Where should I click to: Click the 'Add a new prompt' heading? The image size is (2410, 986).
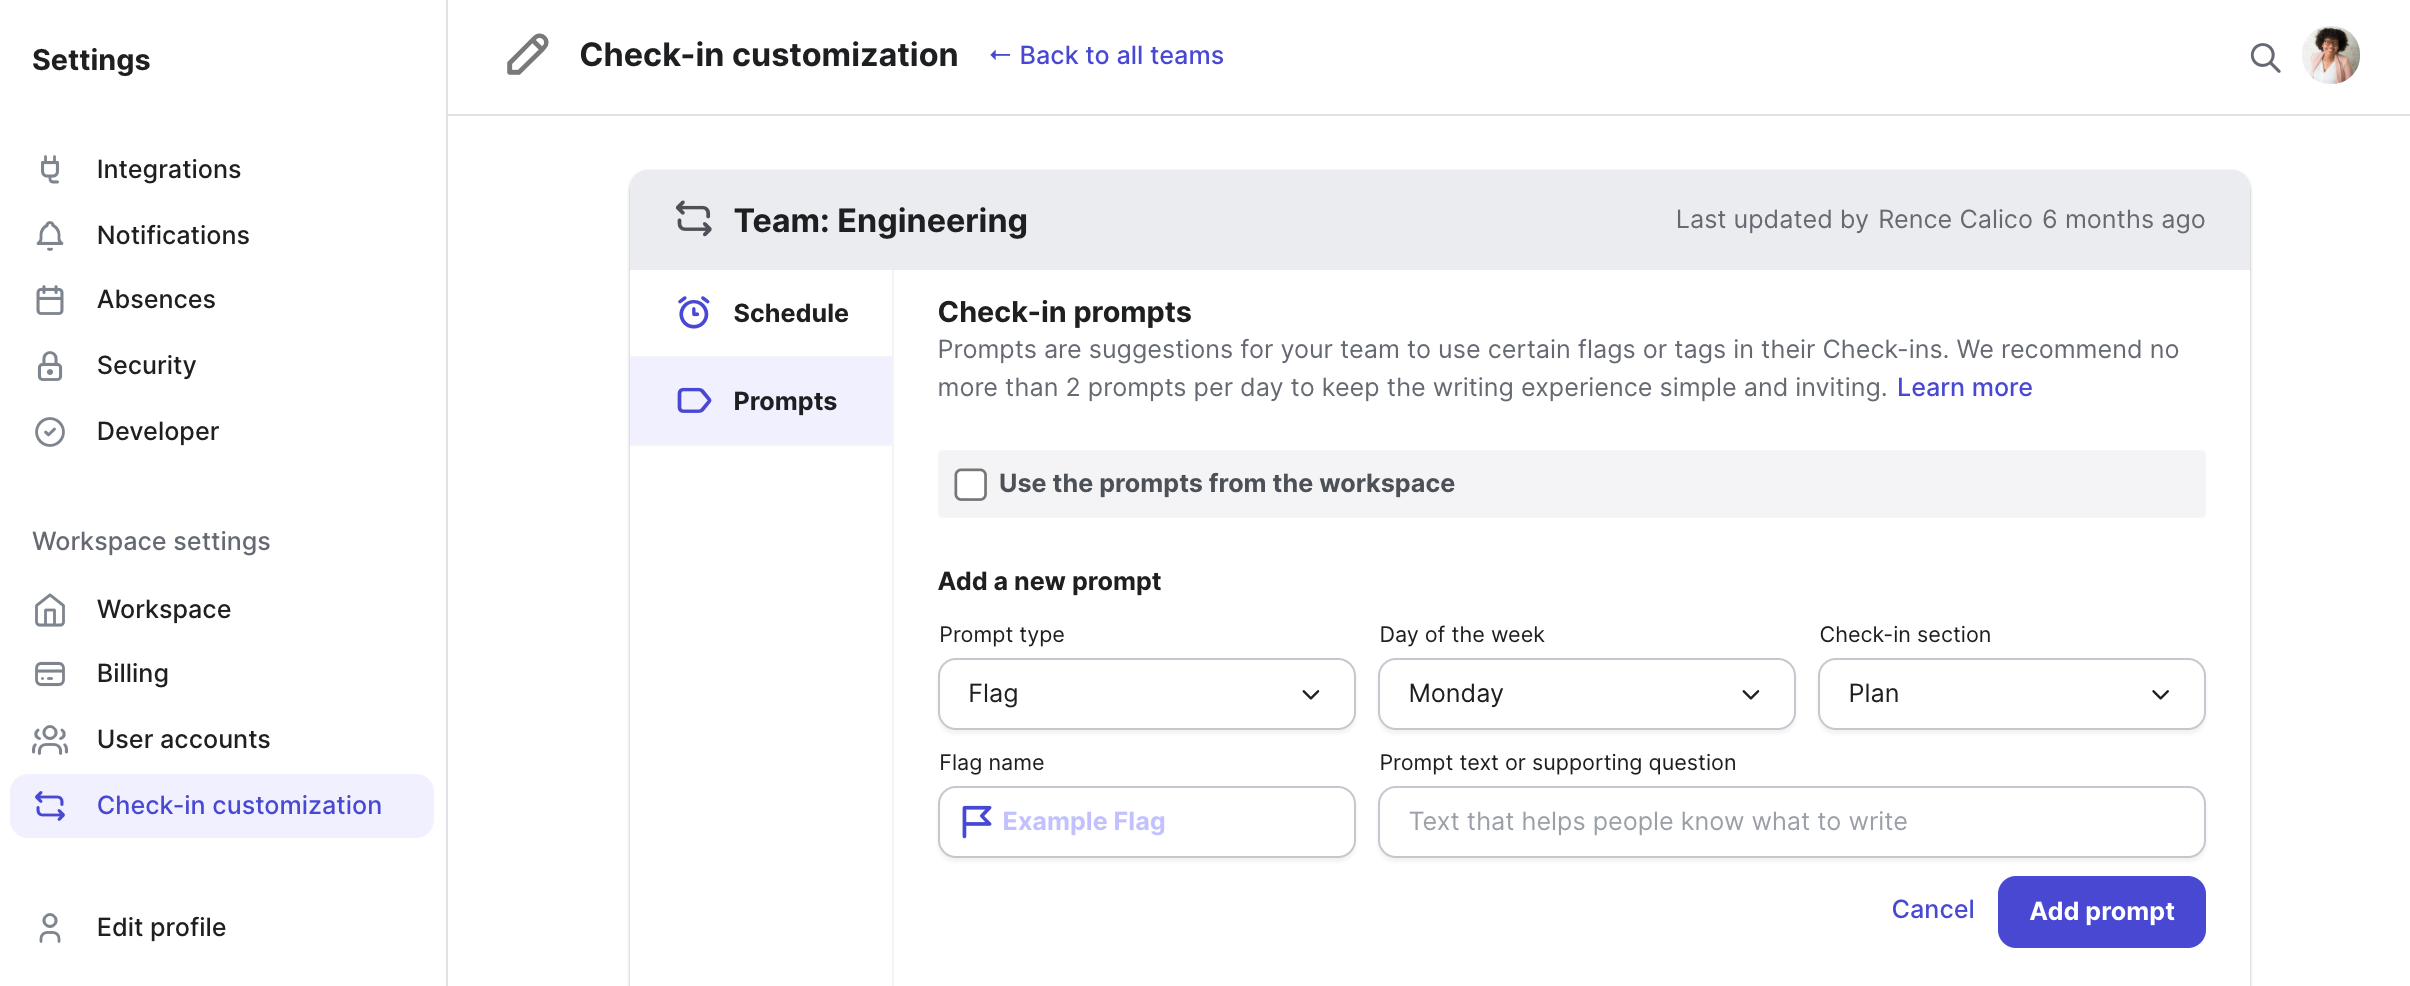(1049, 582)
